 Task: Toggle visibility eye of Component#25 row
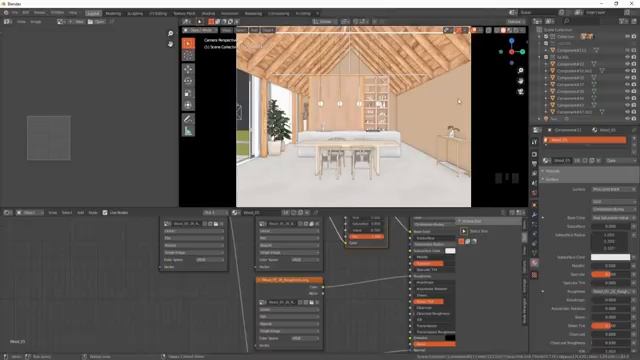(627, 91)
